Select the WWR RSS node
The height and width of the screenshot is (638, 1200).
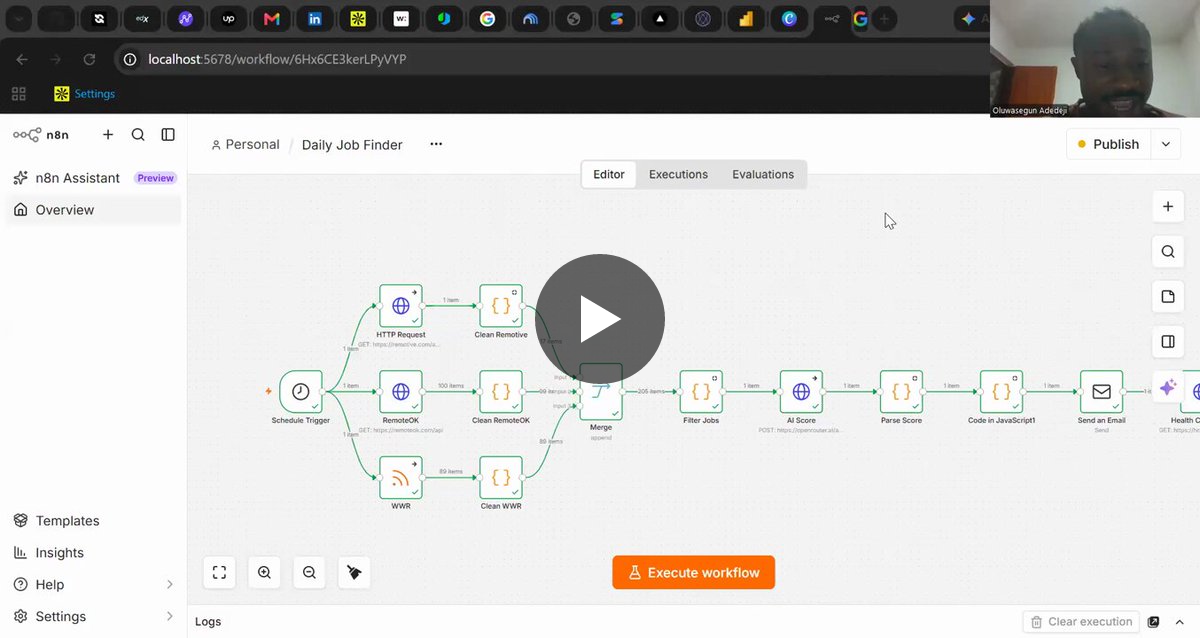tap(401, 478)
